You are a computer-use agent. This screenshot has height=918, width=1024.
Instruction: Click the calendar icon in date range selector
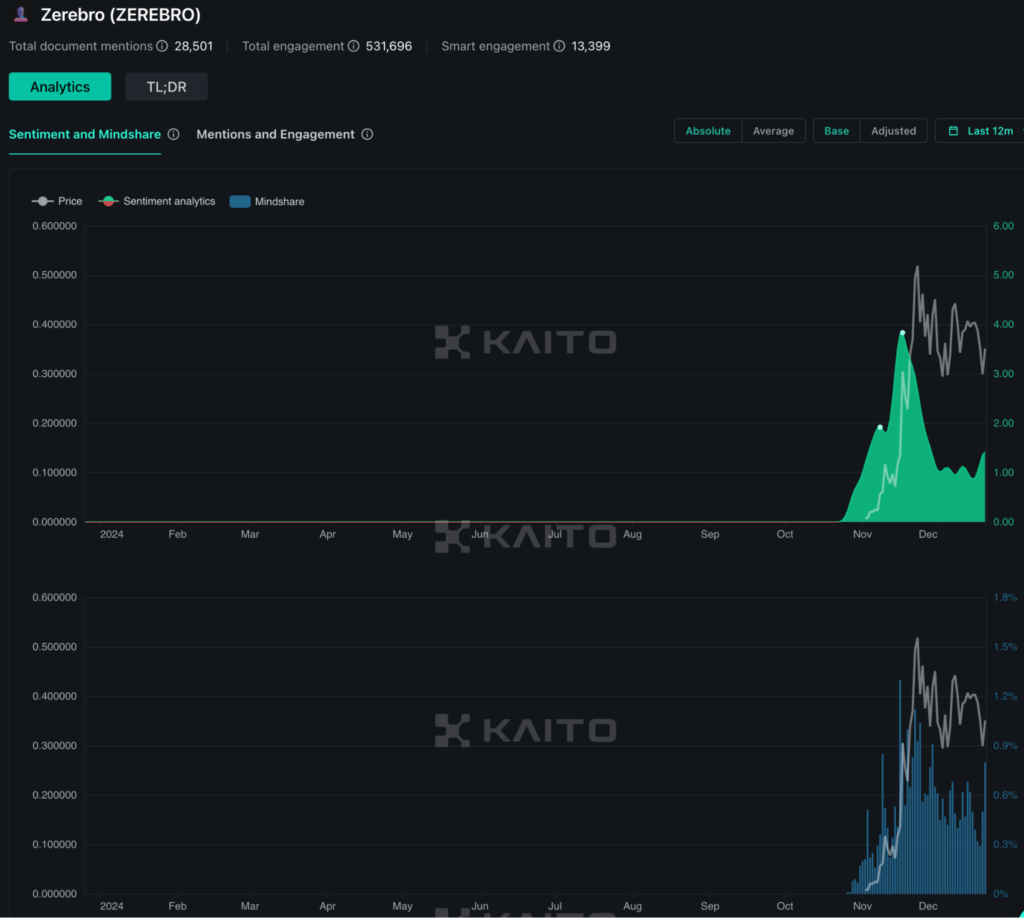click(953, 131)
